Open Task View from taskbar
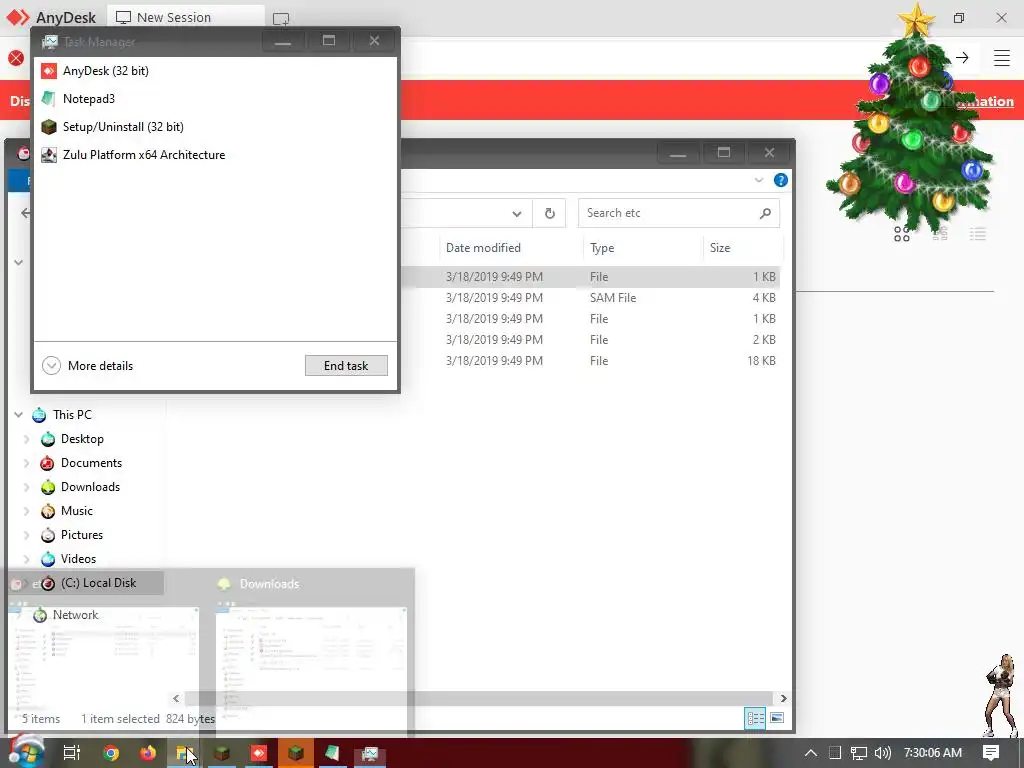This screenshot has width=1024, height=768. tap(71, 753)
